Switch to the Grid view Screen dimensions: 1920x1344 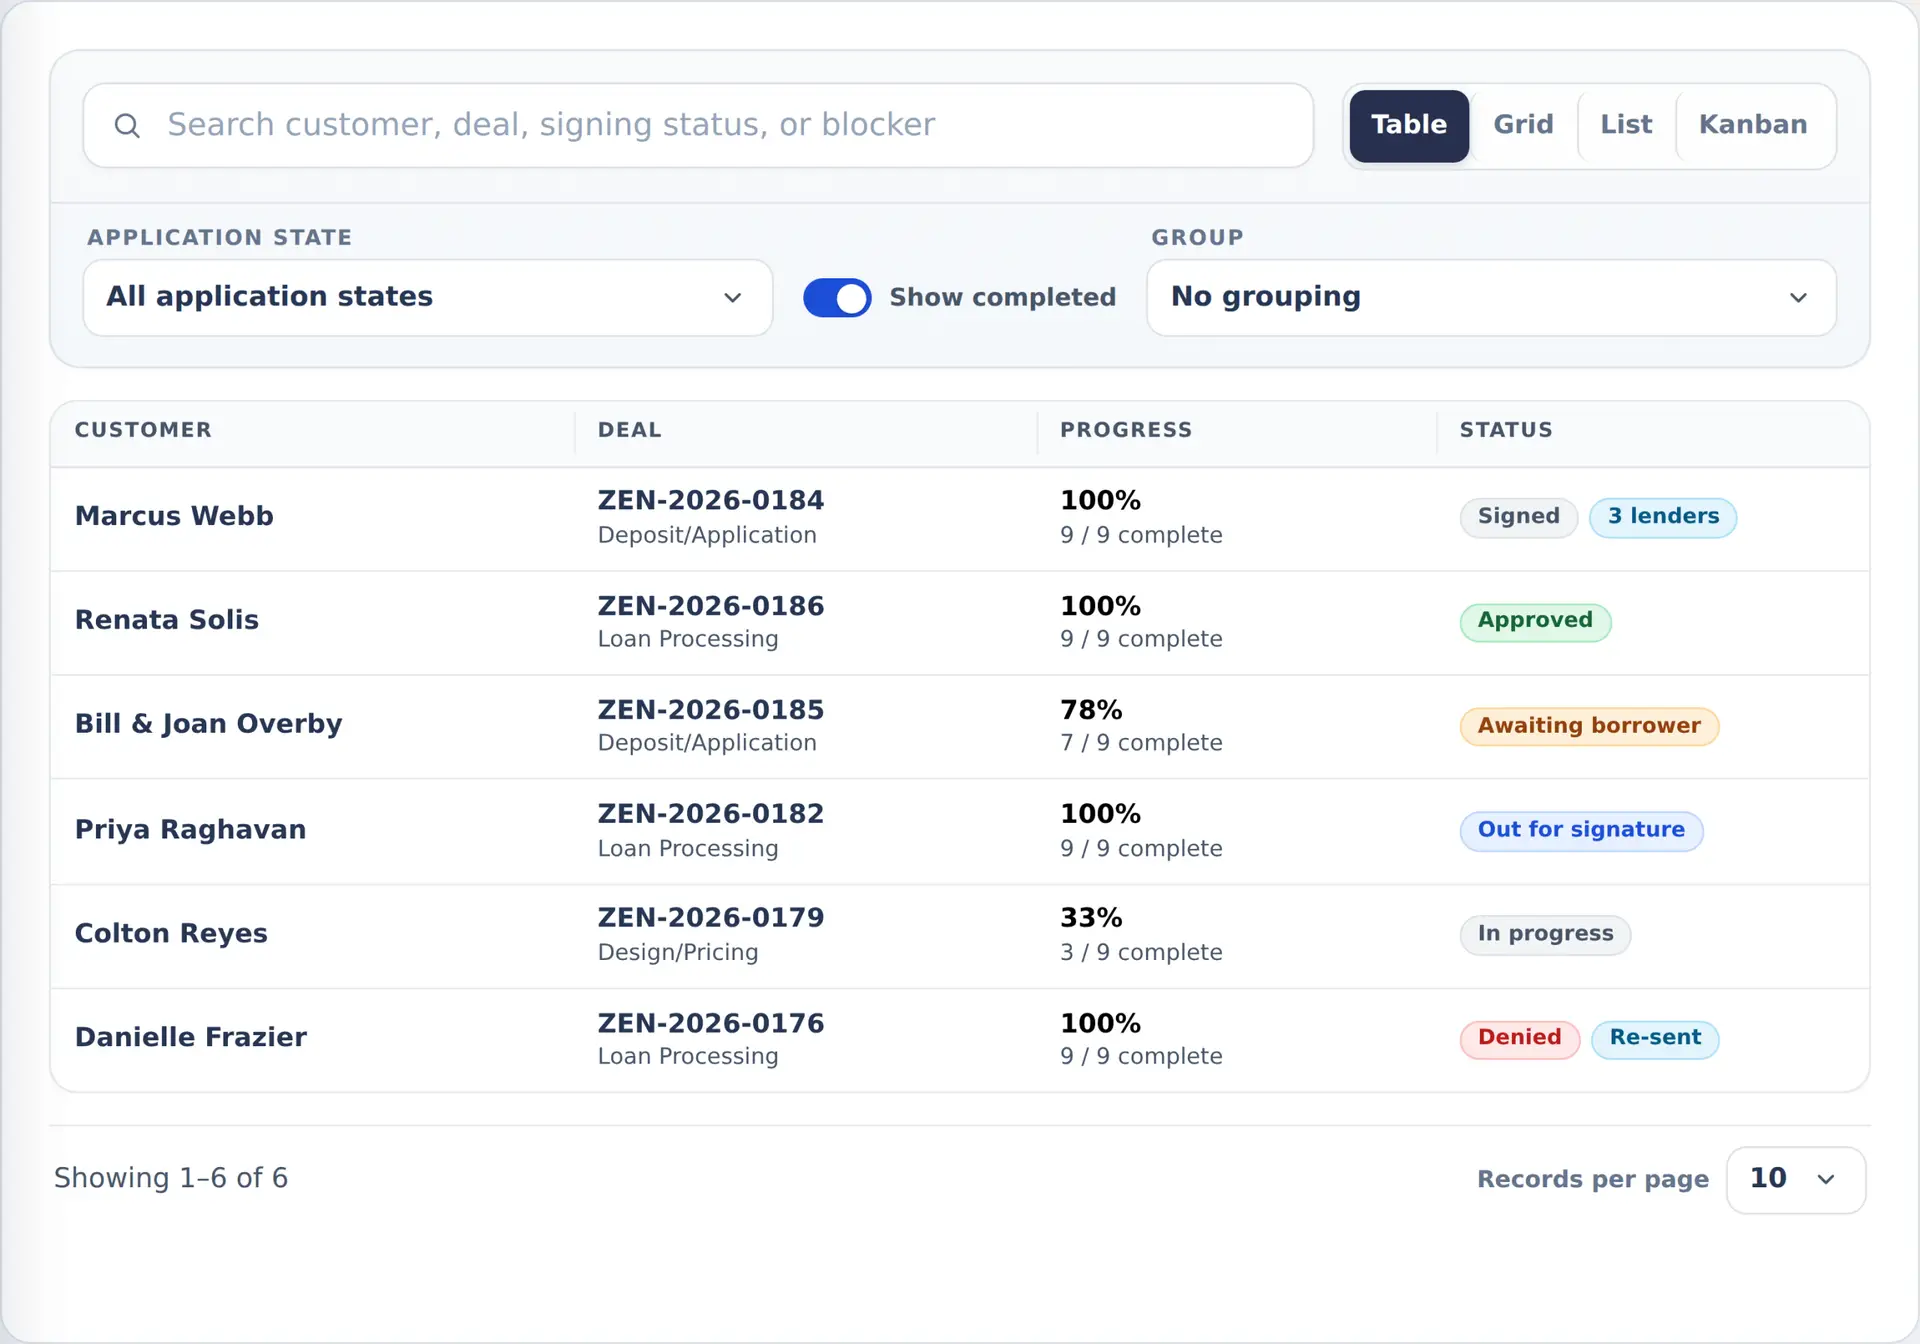point(1523,125)
